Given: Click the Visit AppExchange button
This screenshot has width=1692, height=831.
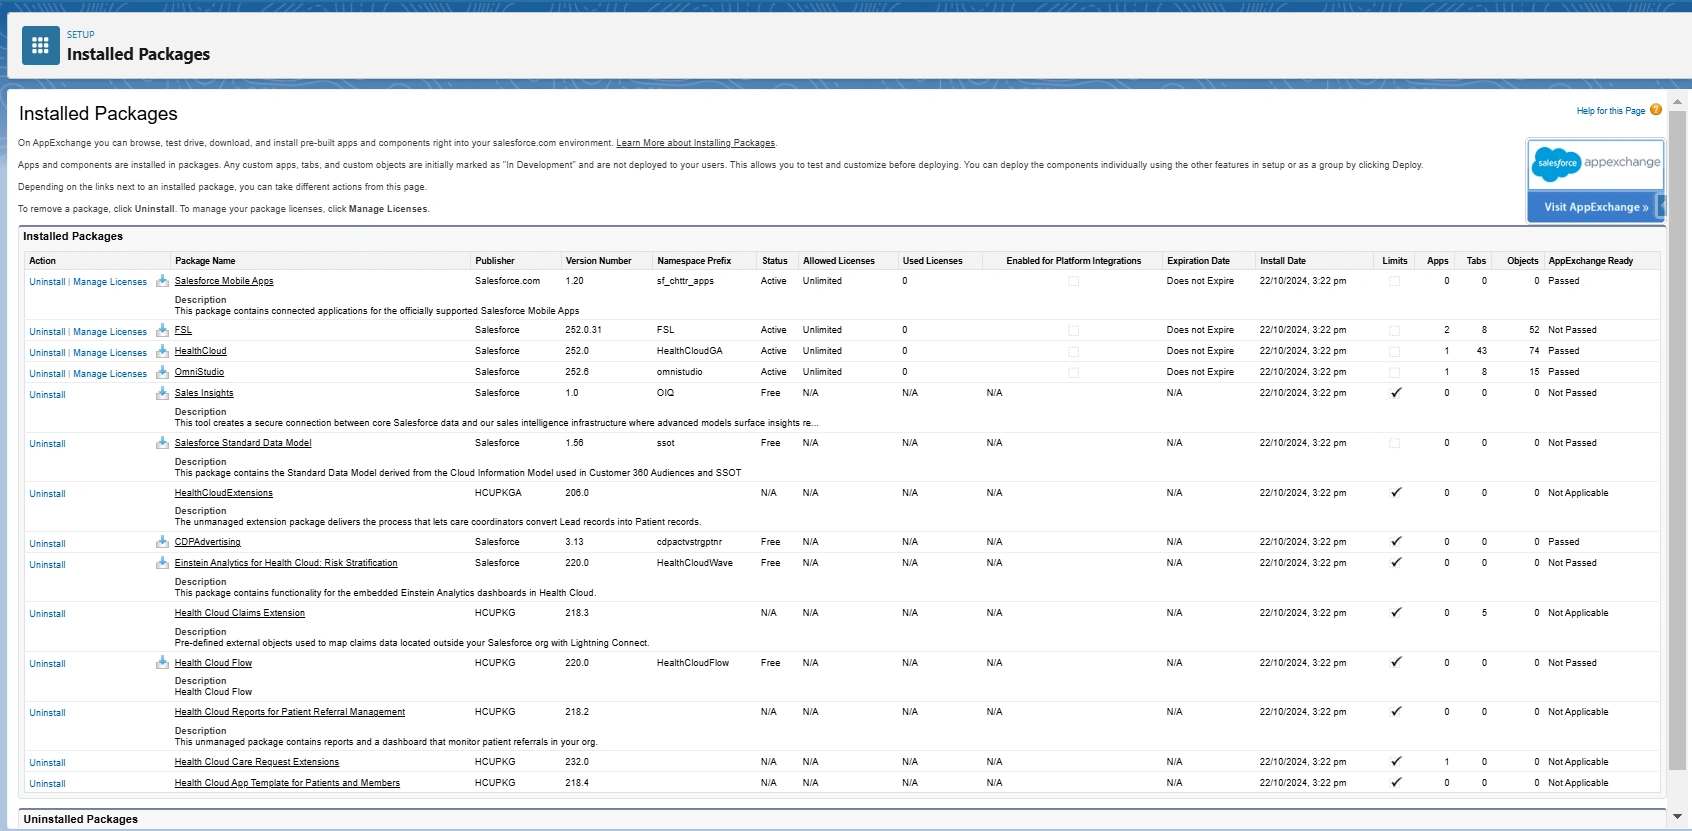Looking at the screenshot, I should pos(1596,207).
